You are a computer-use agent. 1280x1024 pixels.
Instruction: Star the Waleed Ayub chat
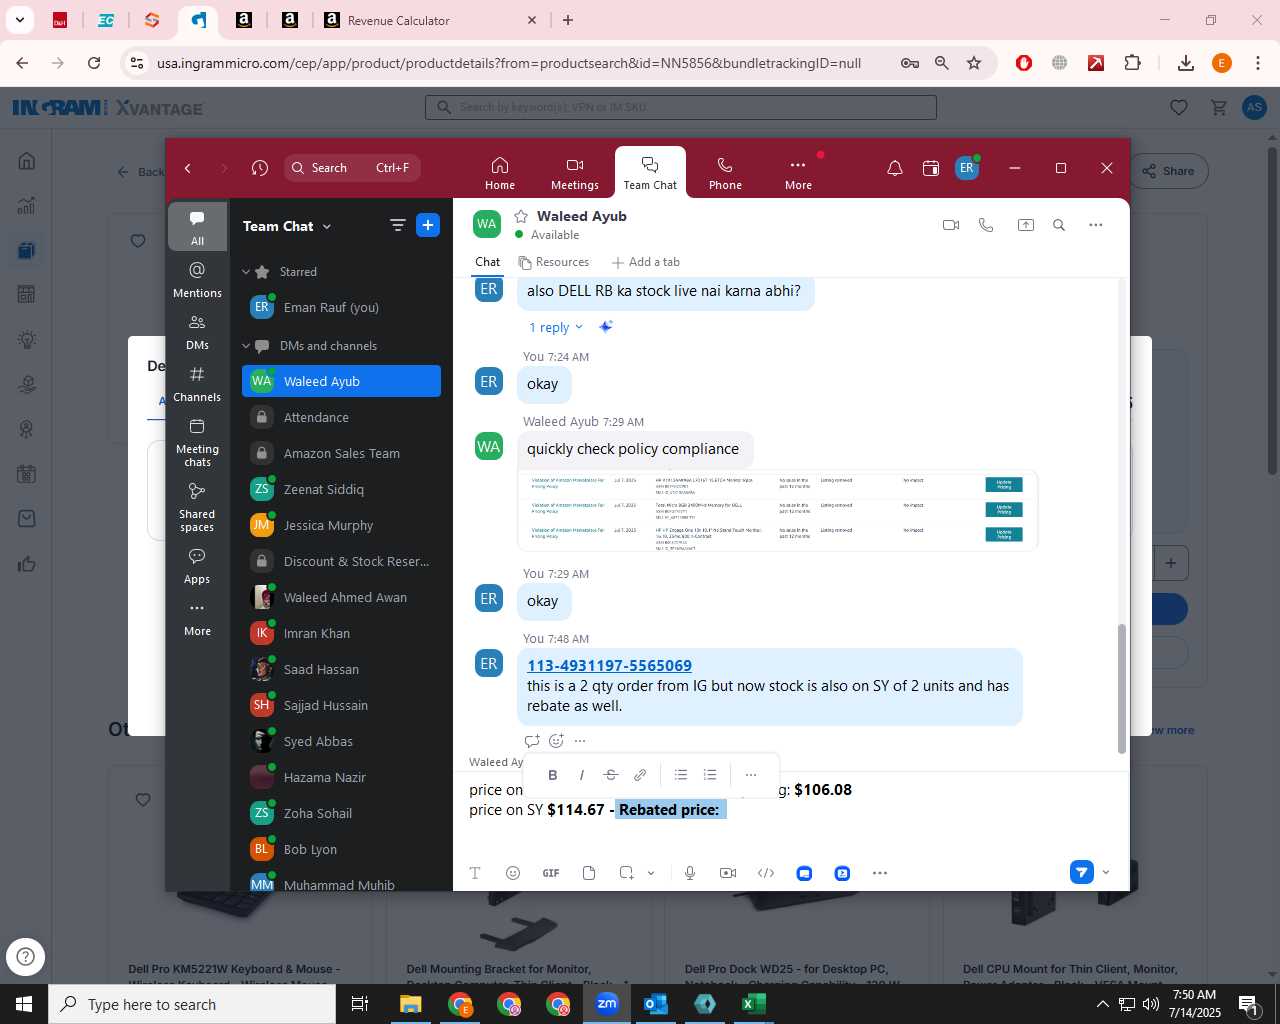[521, 216]
